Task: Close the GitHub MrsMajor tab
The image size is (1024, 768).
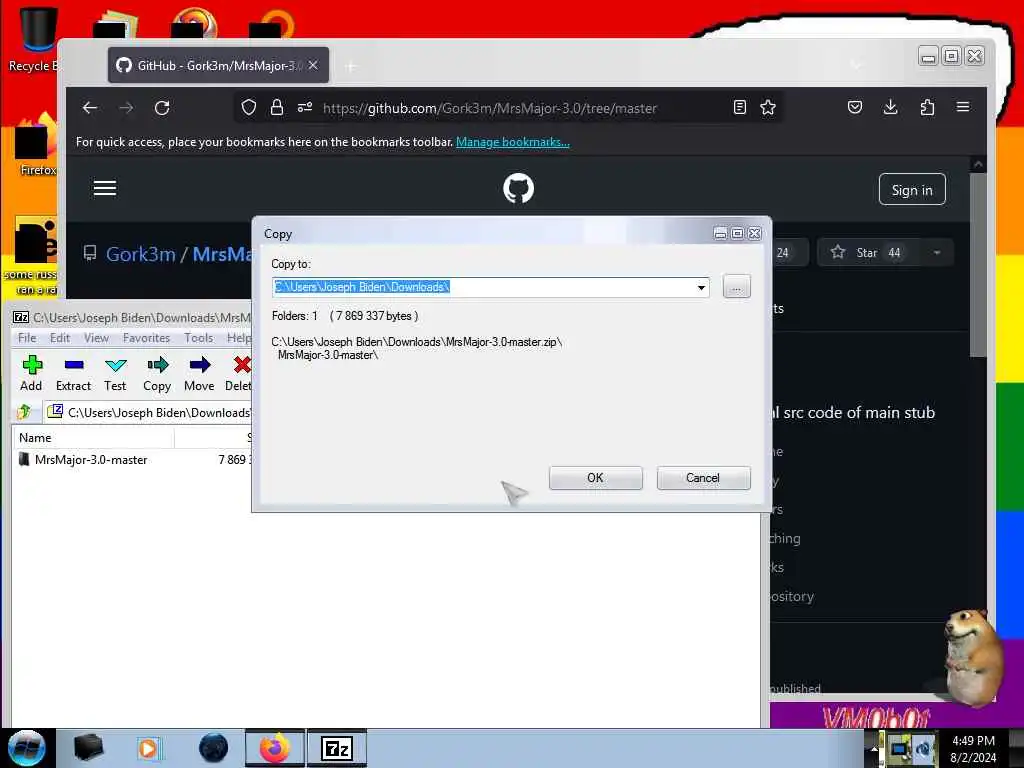Action: click(313, 65)
